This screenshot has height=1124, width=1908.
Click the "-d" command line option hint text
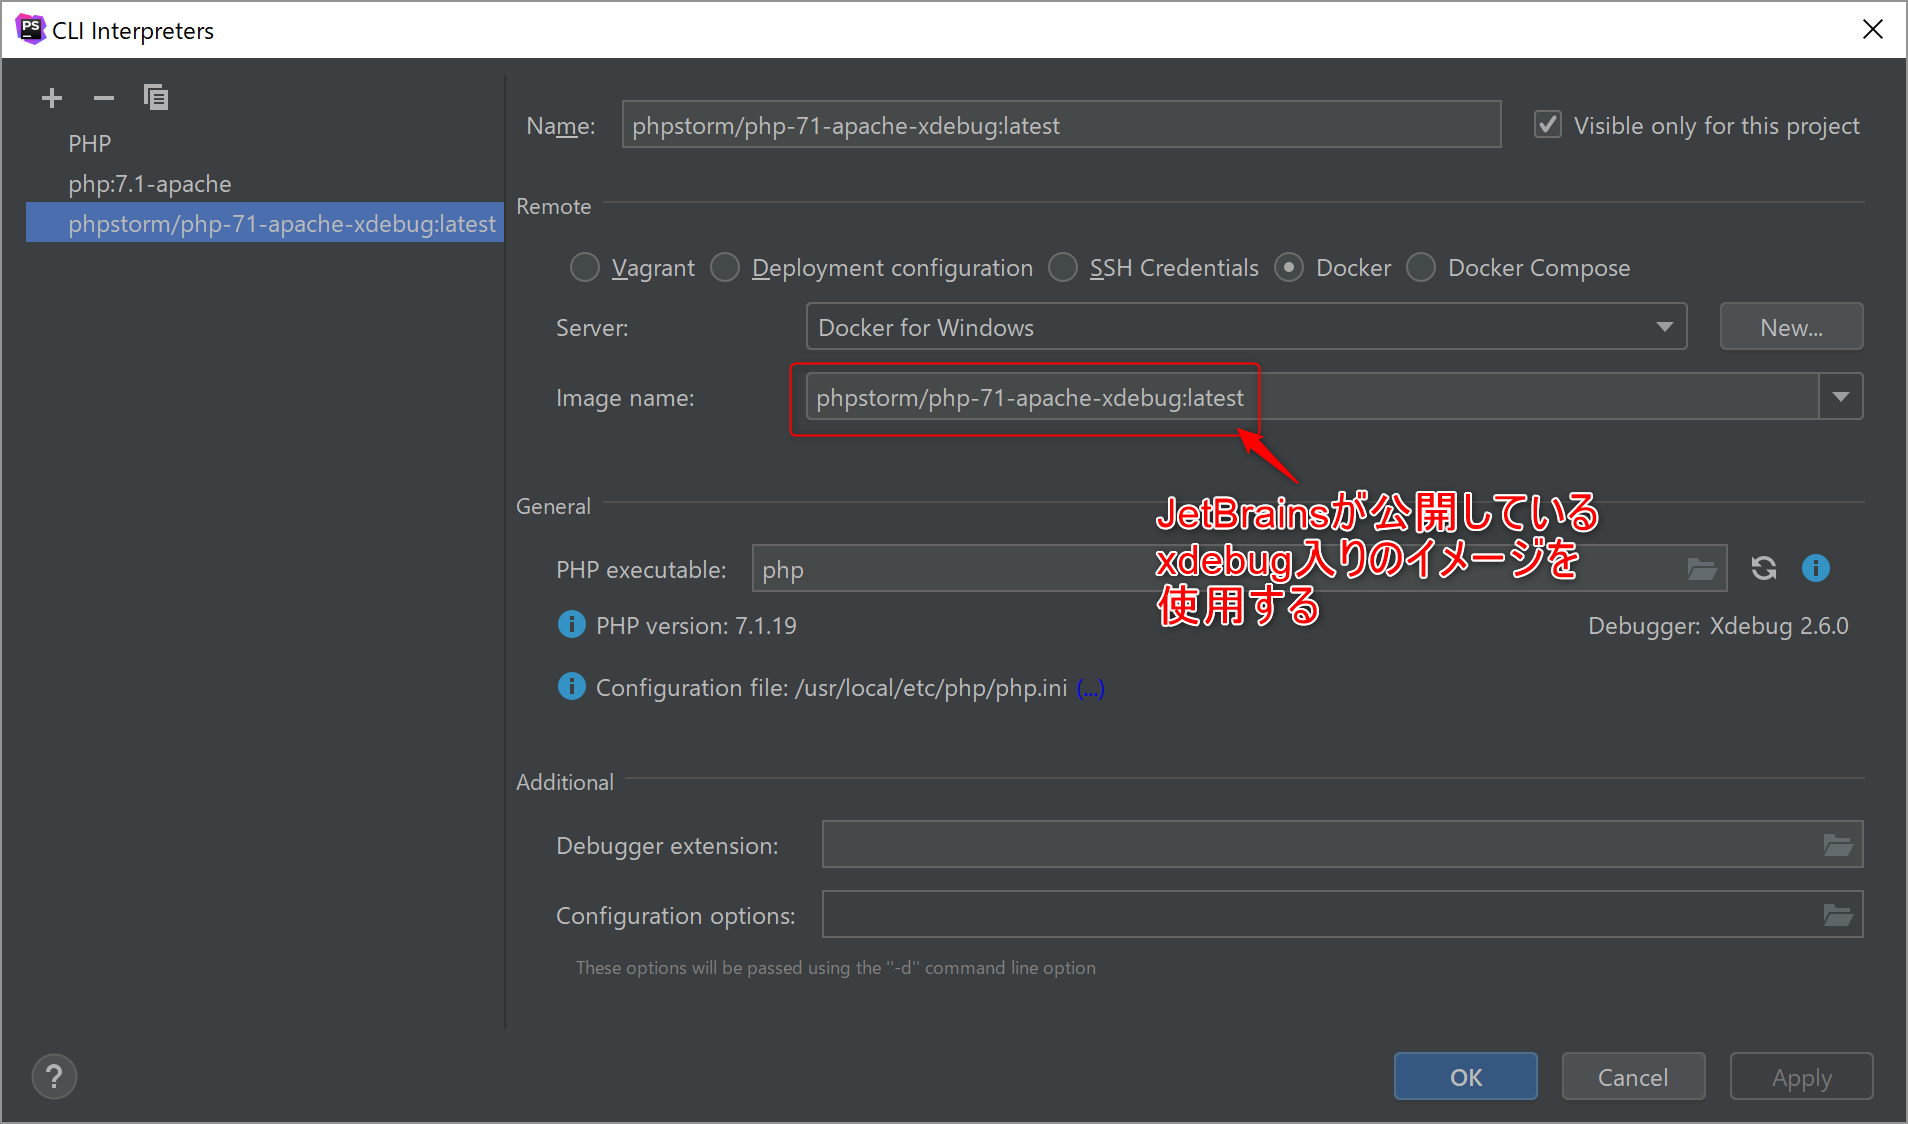(836, 968)
